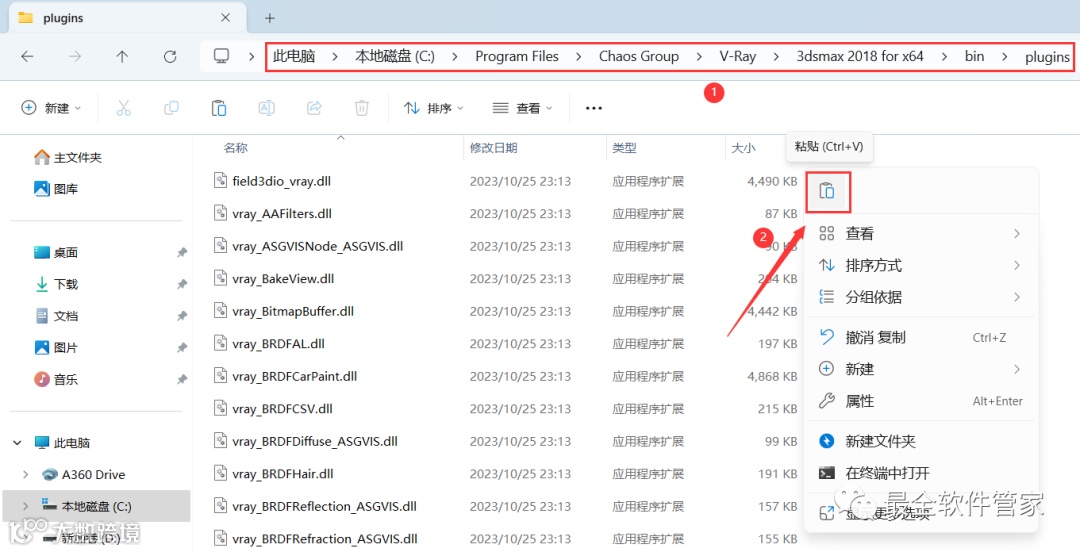Click the Copy icon in toolbar
This screenshot has height=552, width=1080.
pos(171,108)
